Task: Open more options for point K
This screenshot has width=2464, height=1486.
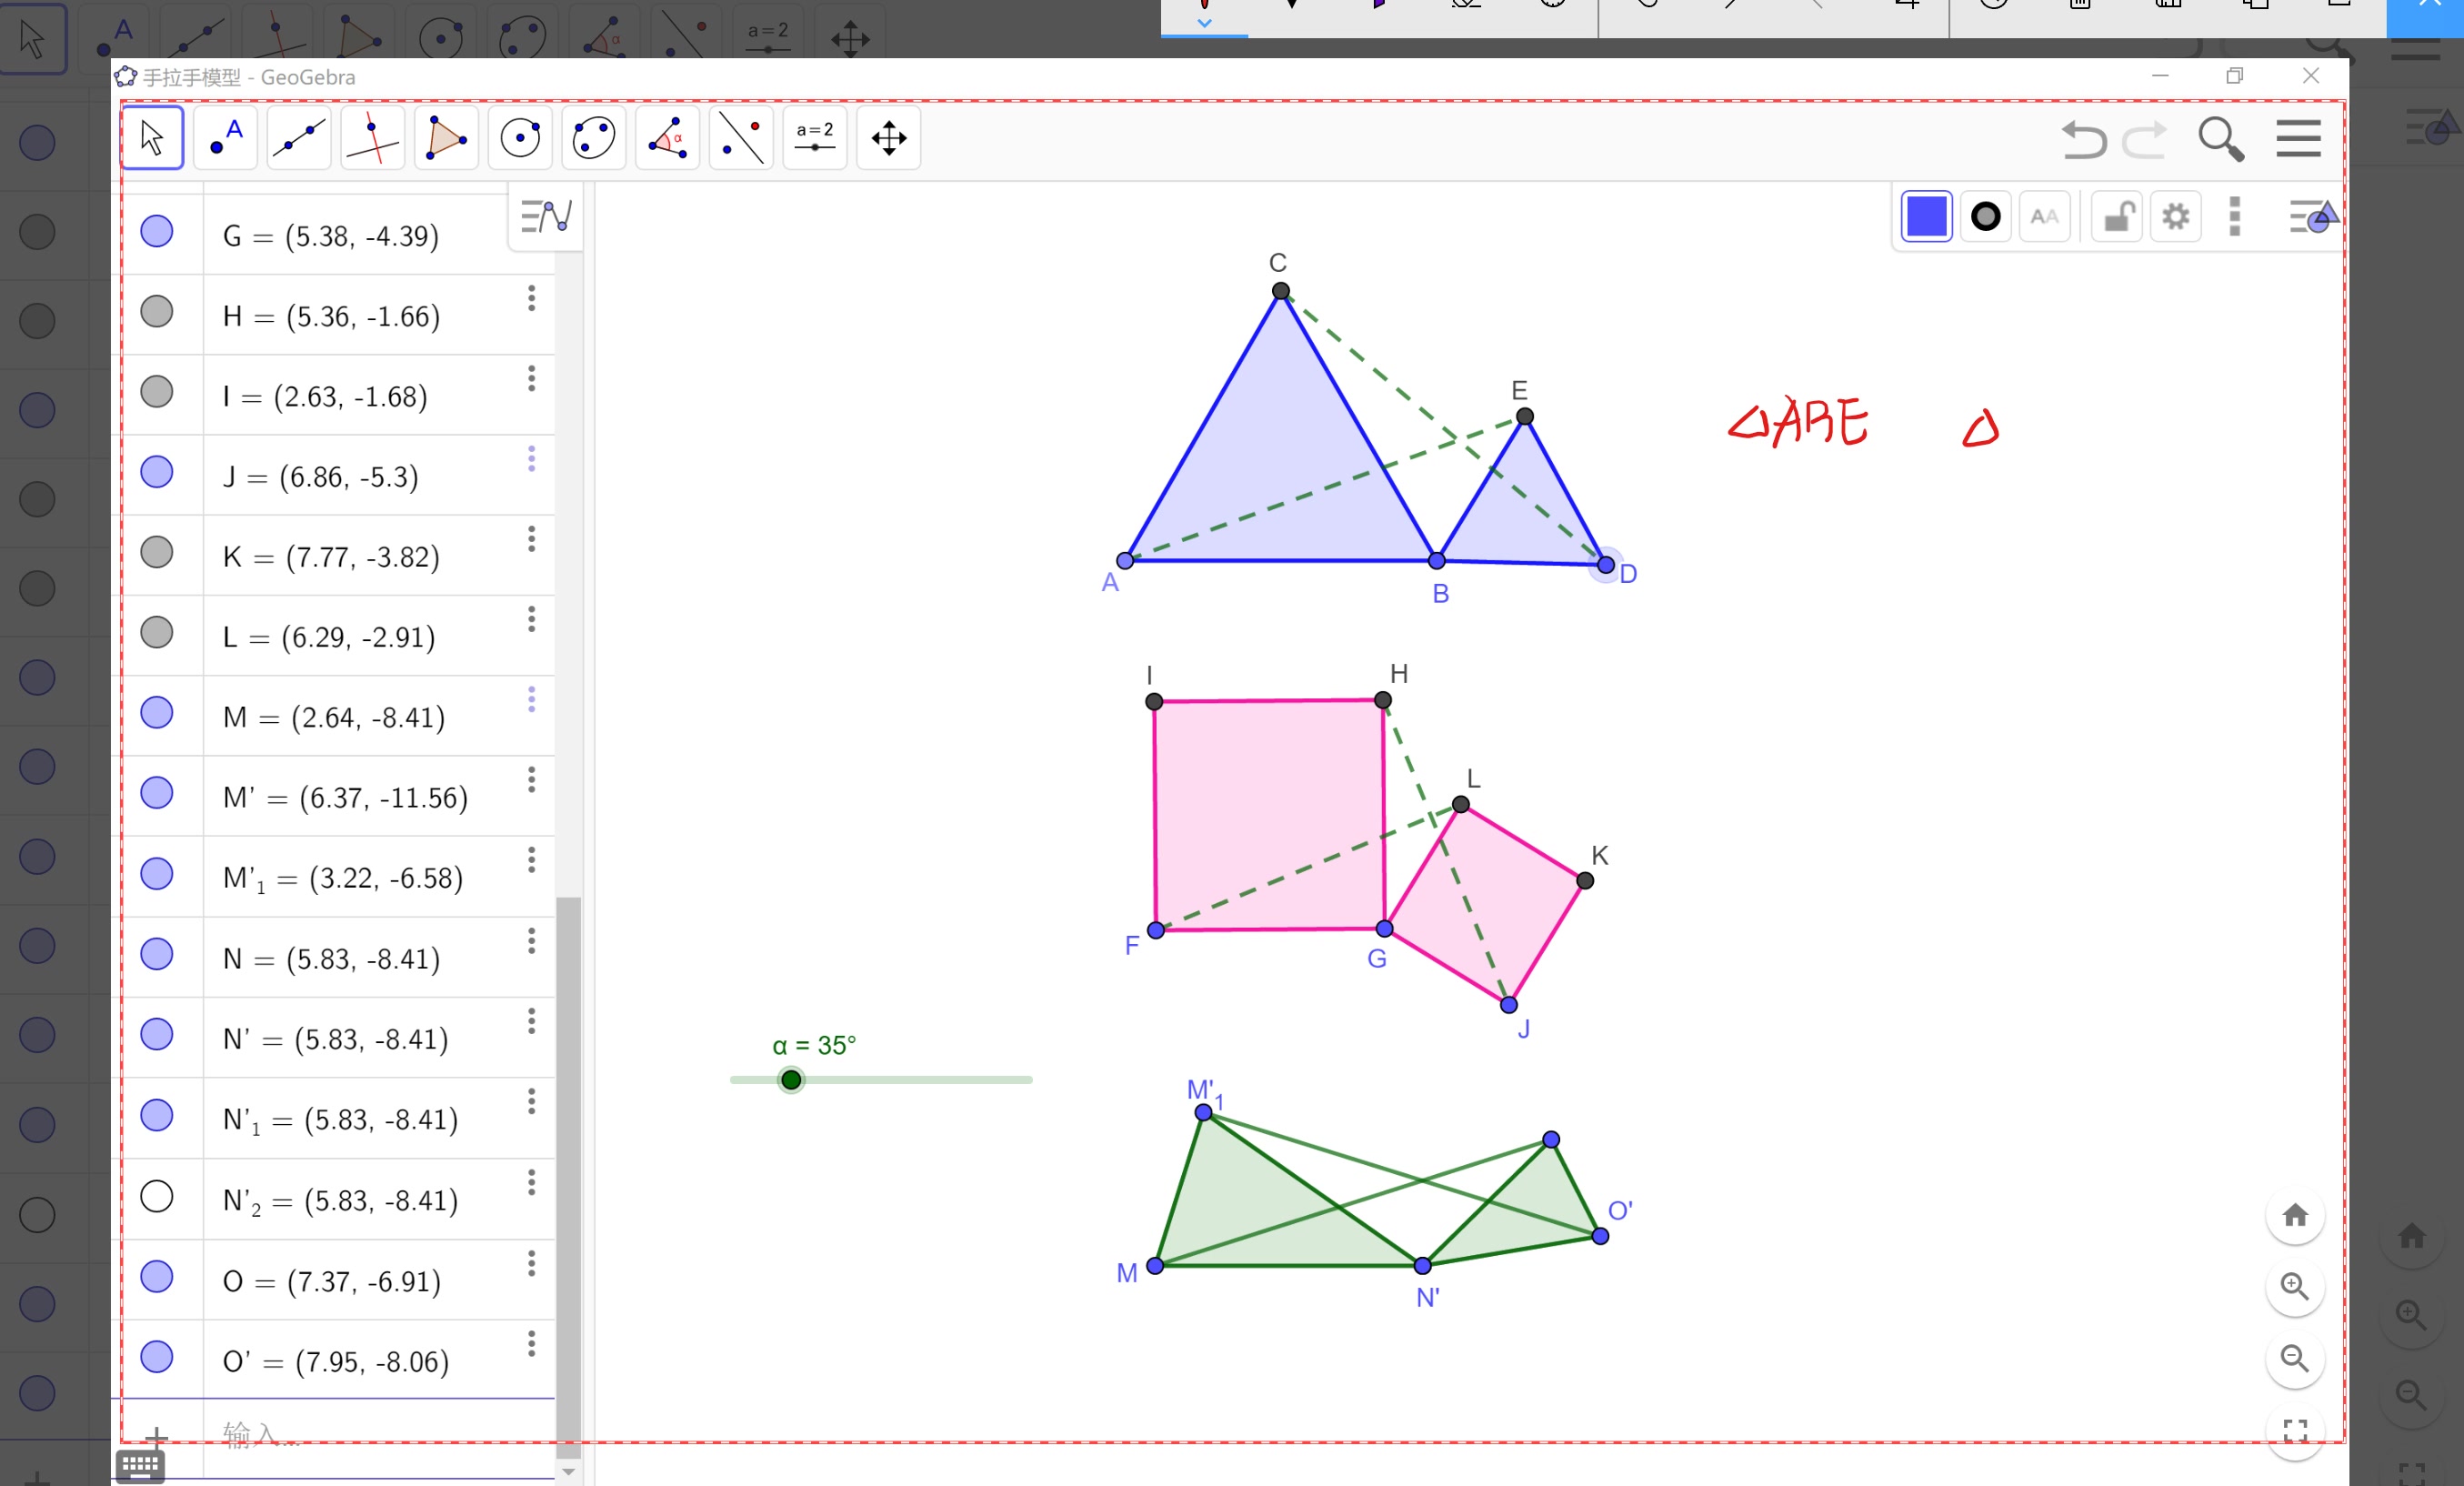Action: coord(531,540)
